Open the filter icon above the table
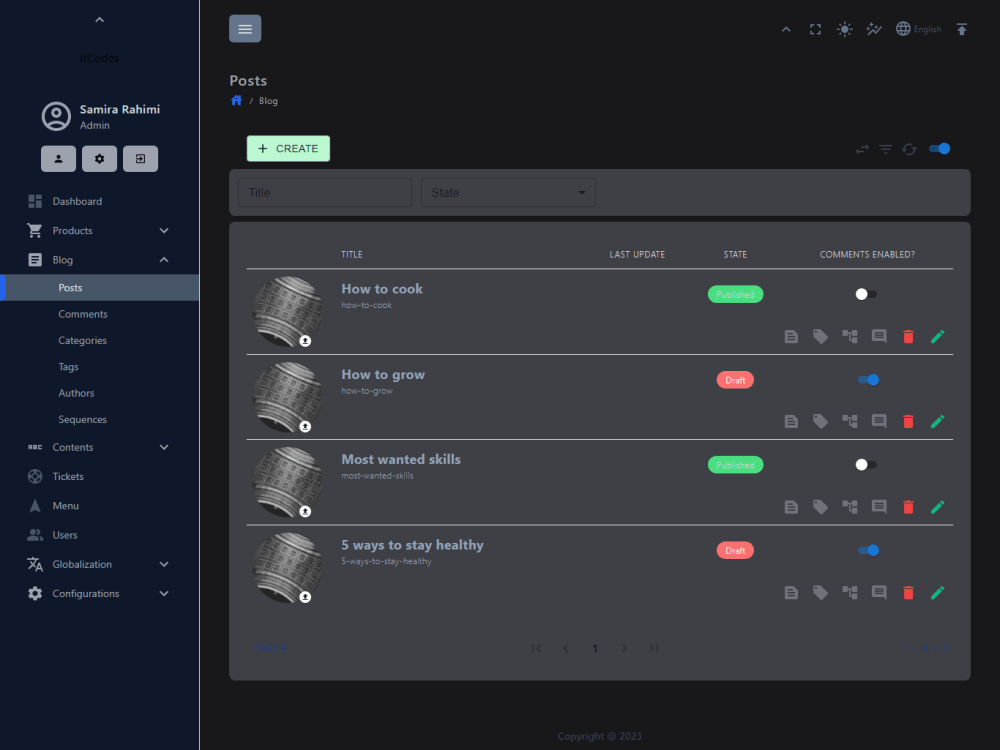This screenshot has width=1000, height=750. (x=885, y=148)
